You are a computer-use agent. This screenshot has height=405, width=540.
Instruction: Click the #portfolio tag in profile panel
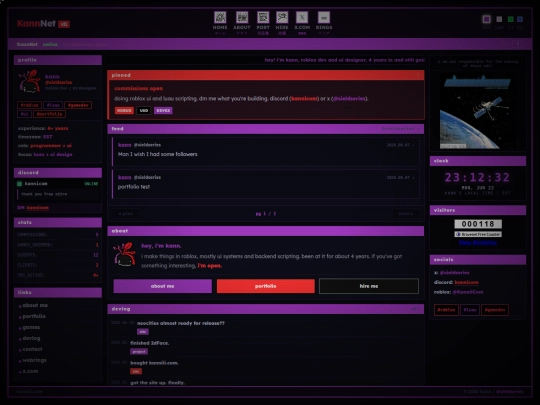point(50,114)
